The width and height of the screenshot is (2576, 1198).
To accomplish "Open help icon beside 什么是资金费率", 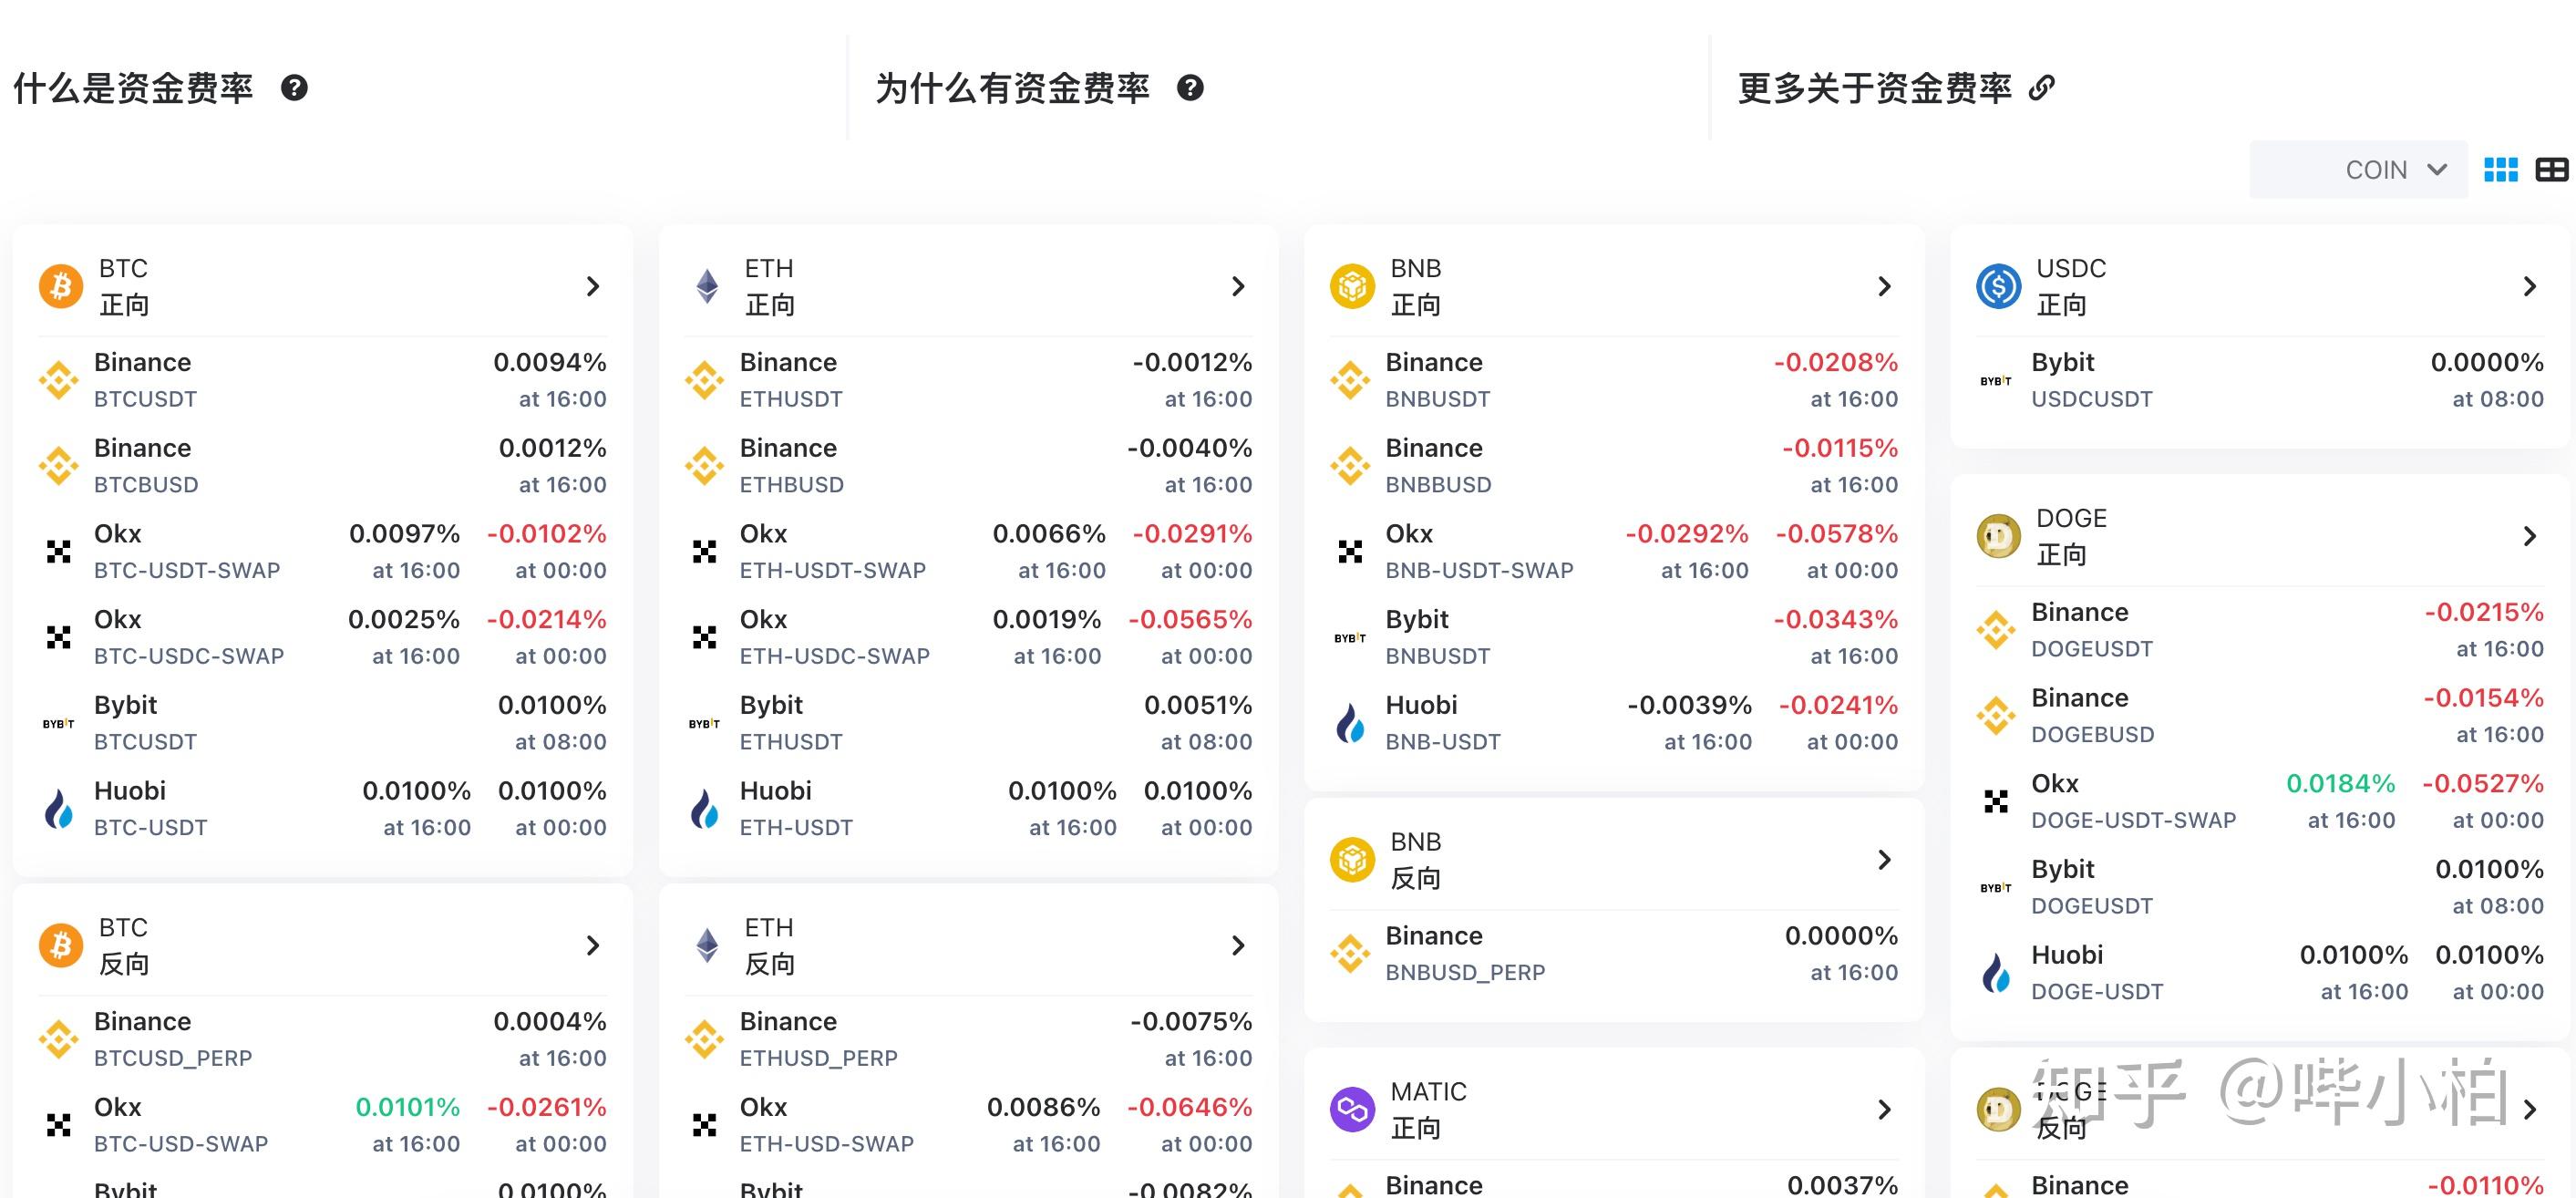I will point(294,88).
